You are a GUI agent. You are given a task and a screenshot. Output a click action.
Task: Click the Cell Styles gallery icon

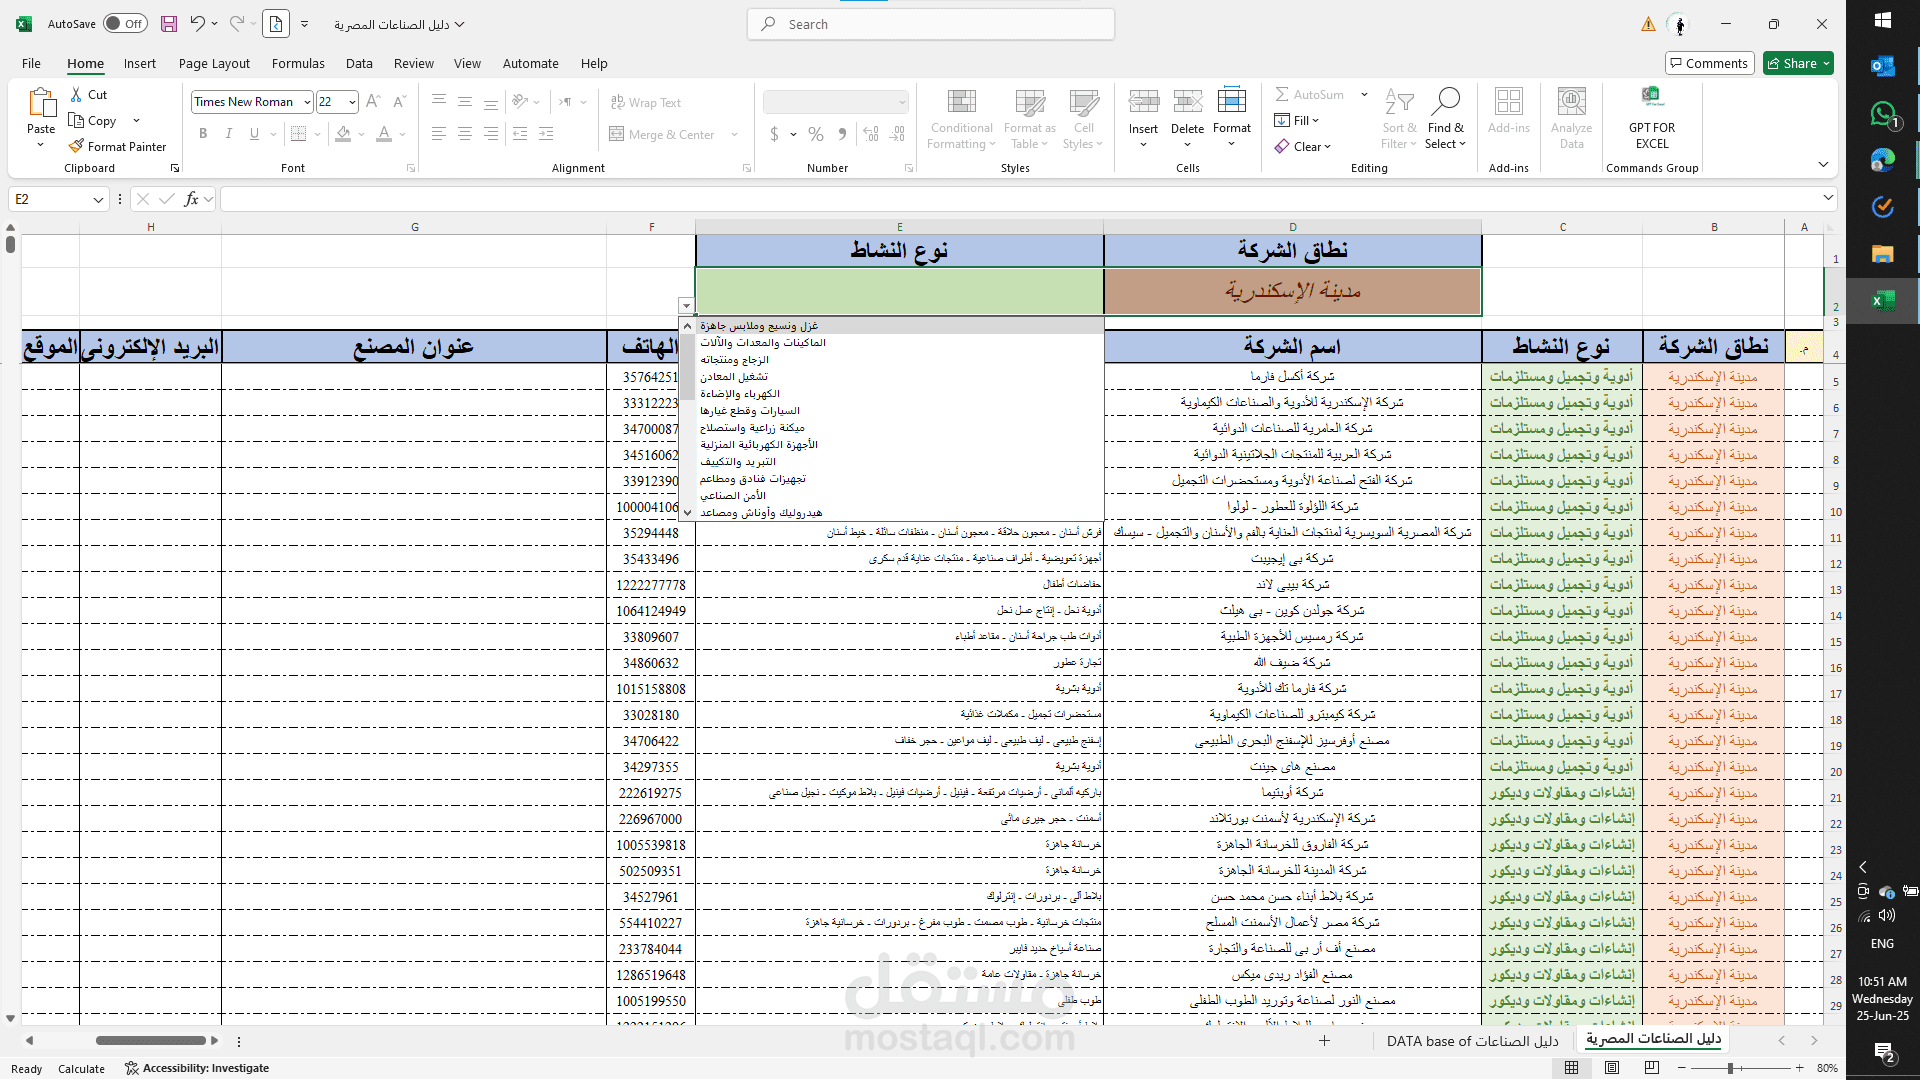click(1084, 102)
